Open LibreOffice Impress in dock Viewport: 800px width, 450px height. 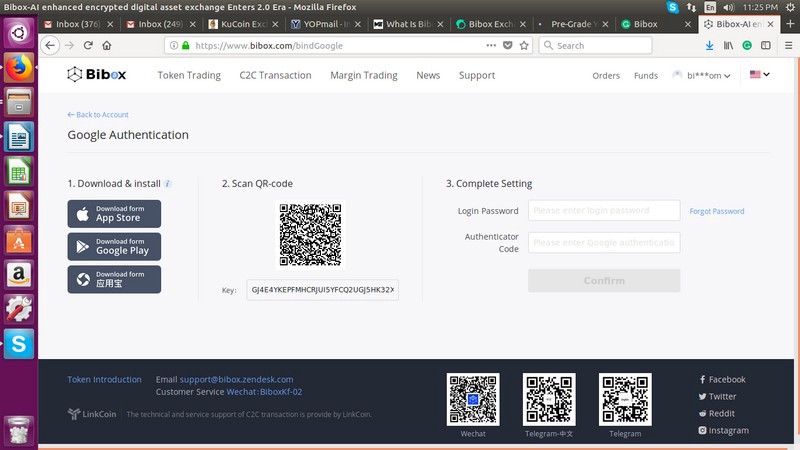tap(19, 206)
